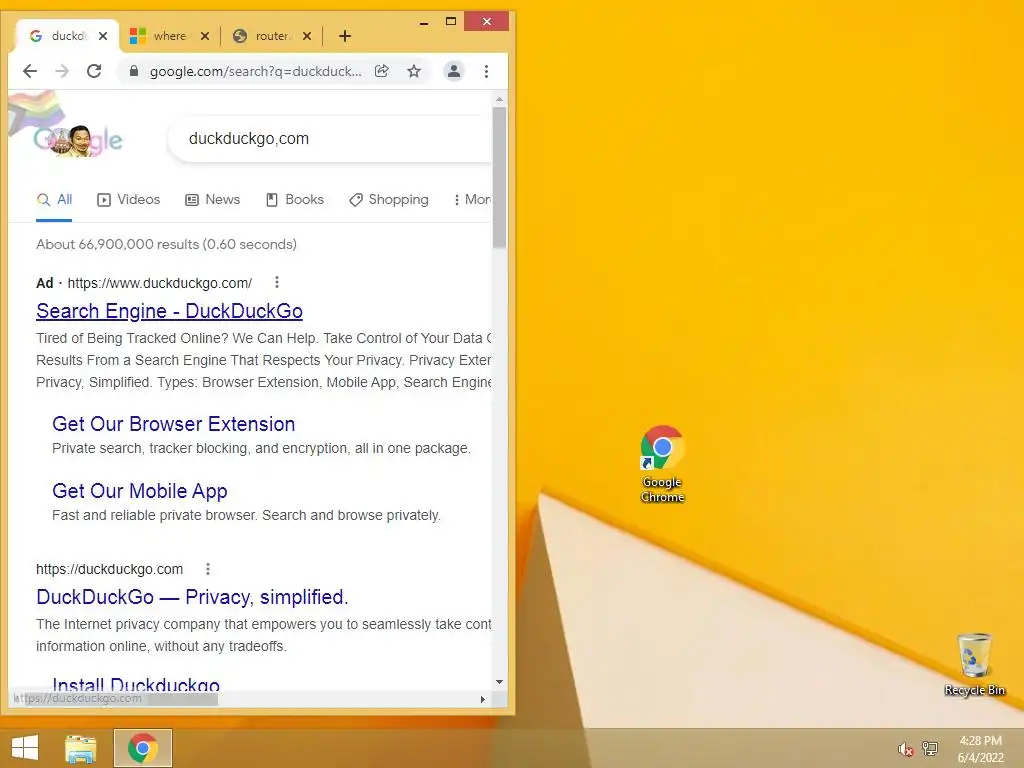1024x768 pixels.
Task: Filter results by News
Action: pos(213,199)
